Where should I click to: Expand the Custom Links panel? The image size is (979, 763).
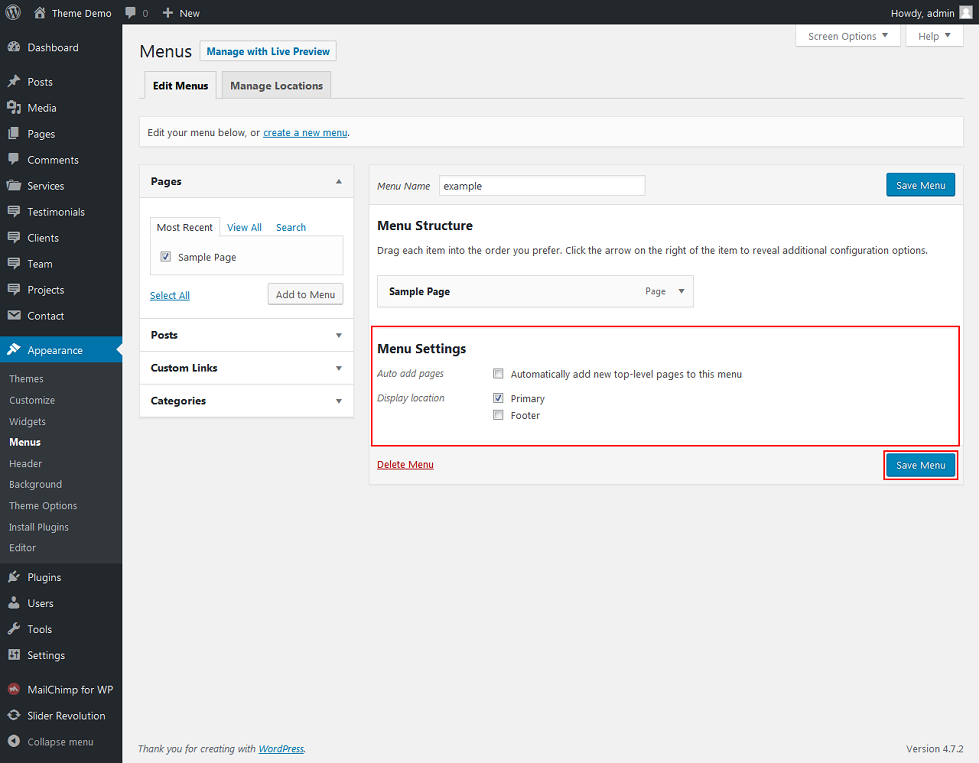click(246, 368)
